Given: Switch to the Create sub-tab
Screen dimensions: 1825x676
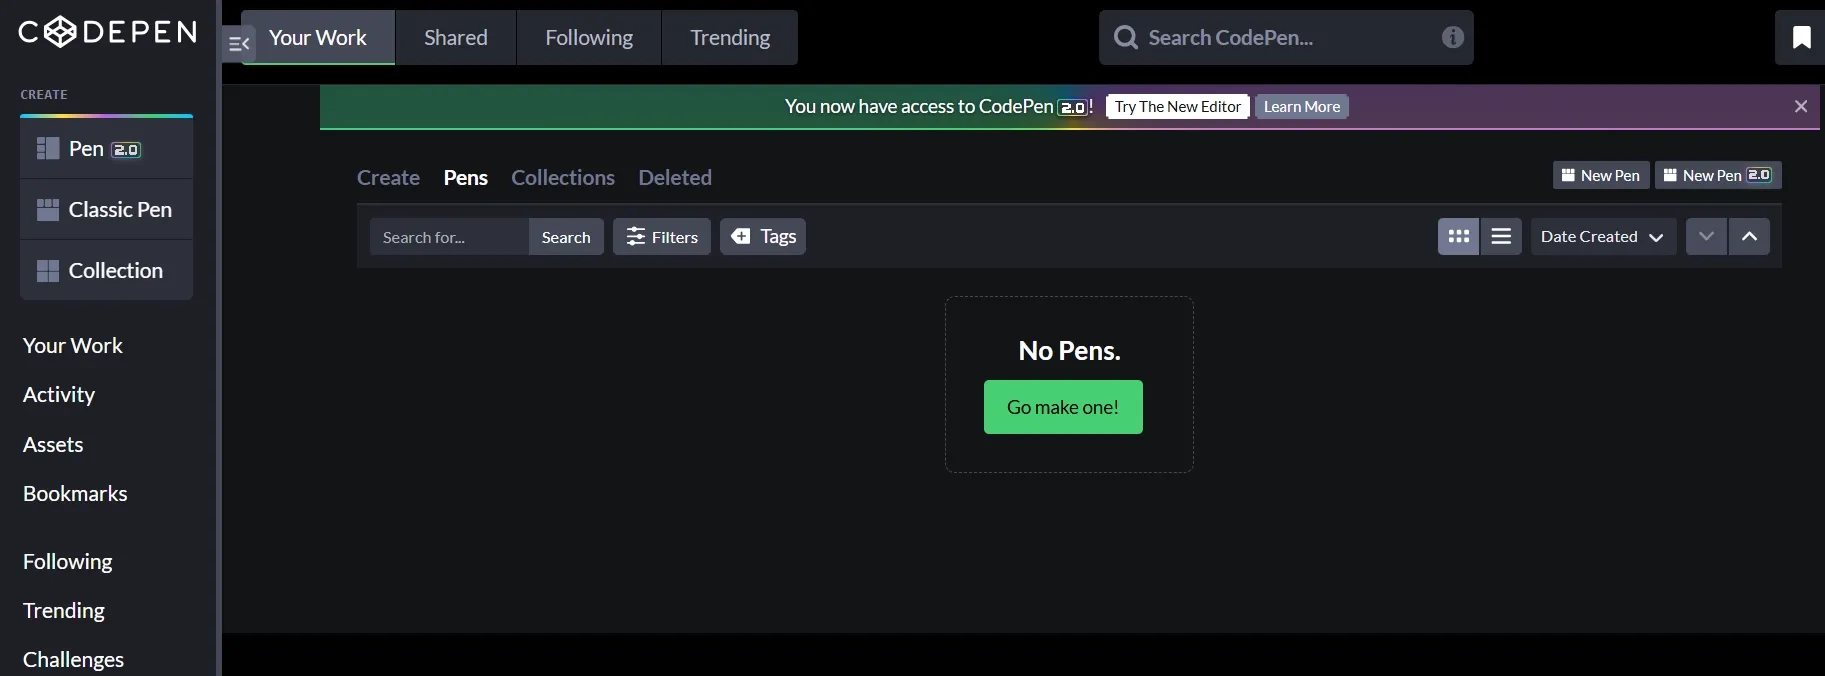Looking at the screenshot, I should click(x=388, y=178).
